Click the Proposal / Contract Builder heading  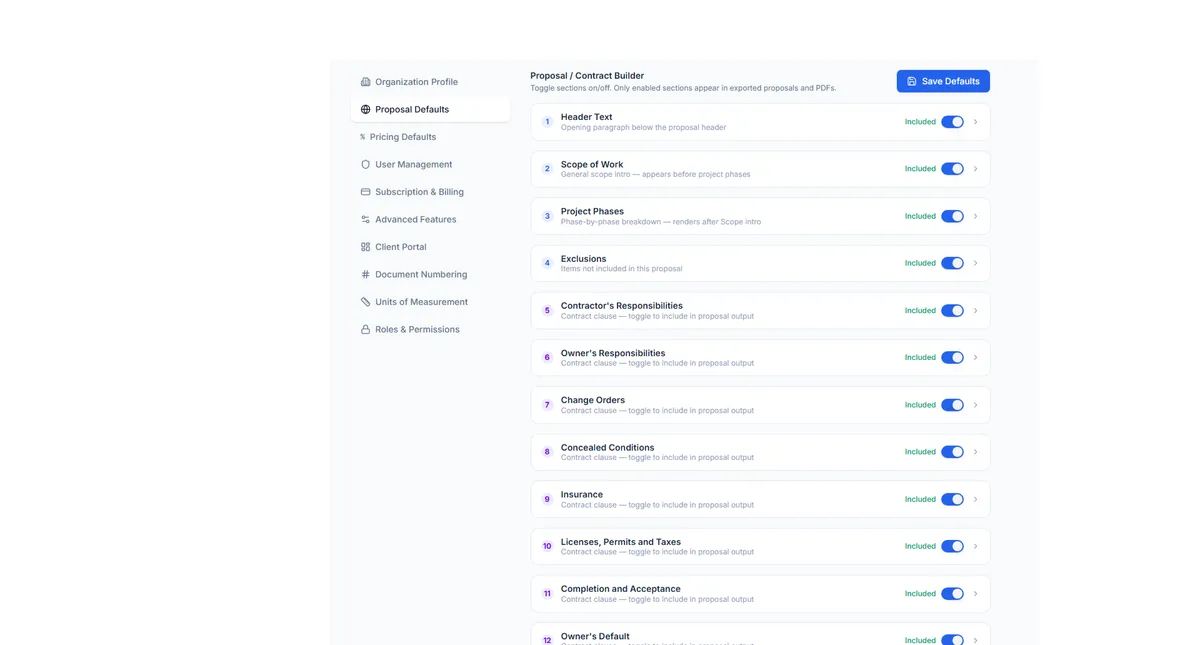(587, 76)
